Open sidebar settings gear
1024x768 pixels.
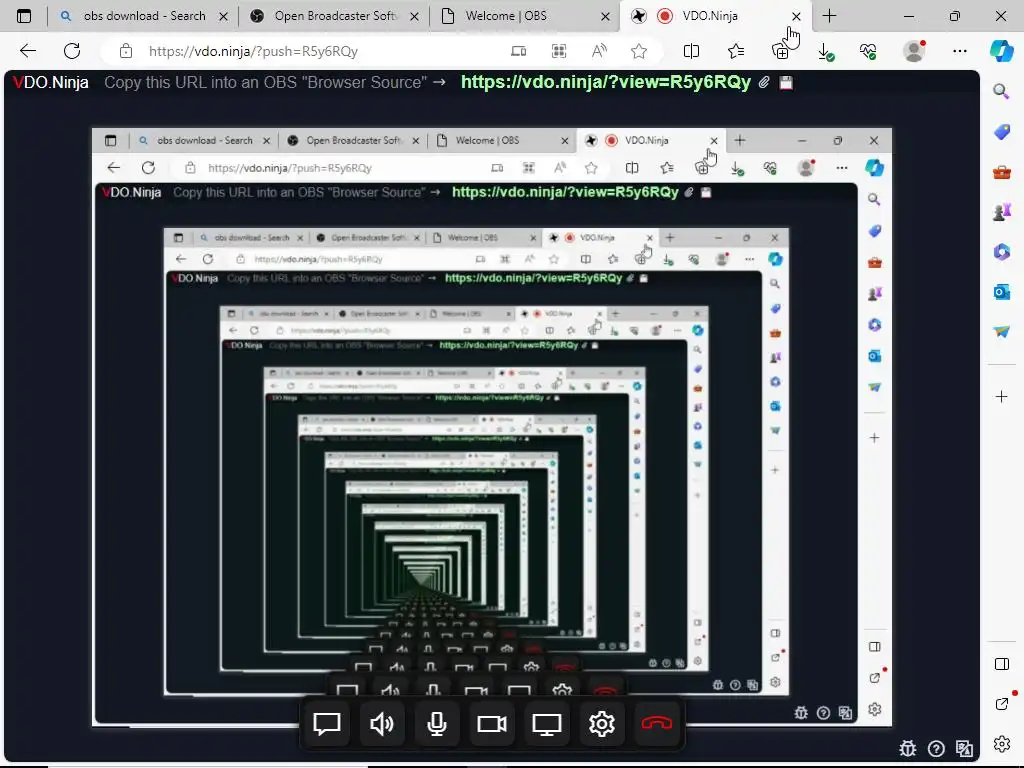coord(1001,743)
